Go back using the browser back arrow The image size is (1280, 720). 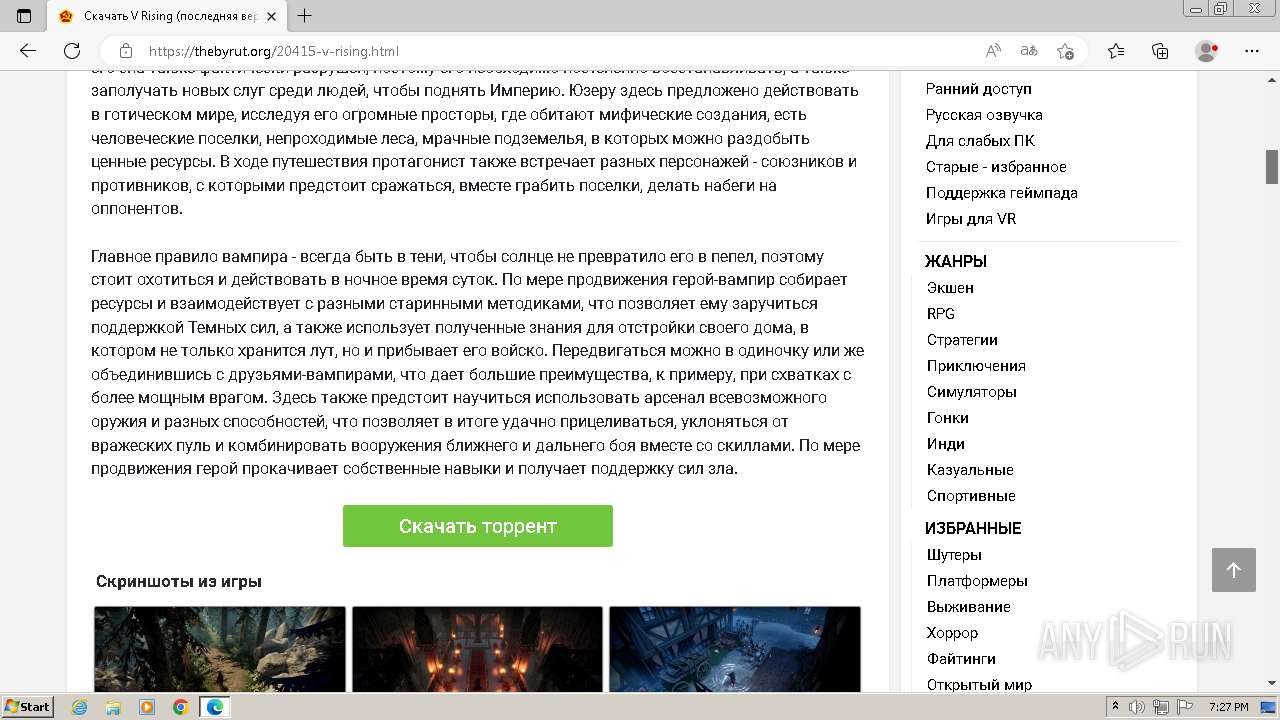click(x=28, y=51)
